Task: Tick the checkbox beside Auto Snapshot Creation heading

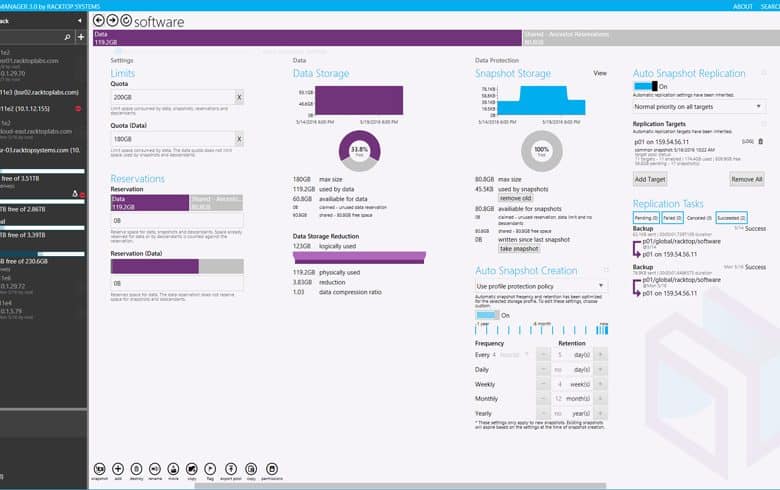Action: click(x=606, y=270)
